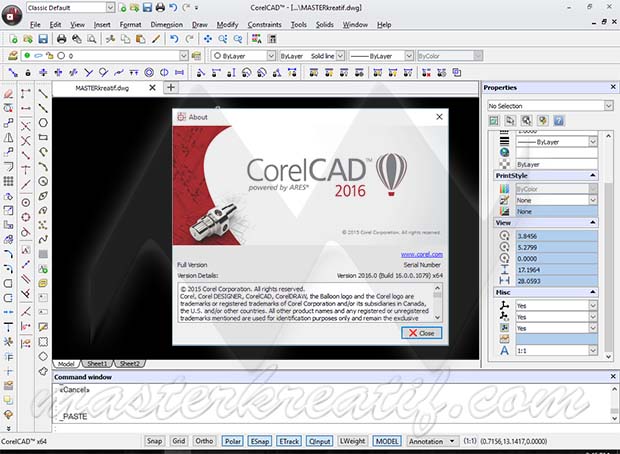Image resolution: width=620 pixels, height=454 pixels.
Task: Switch to the Sheet1 tab
Action: pyautogui.click(x=97, y=364)
